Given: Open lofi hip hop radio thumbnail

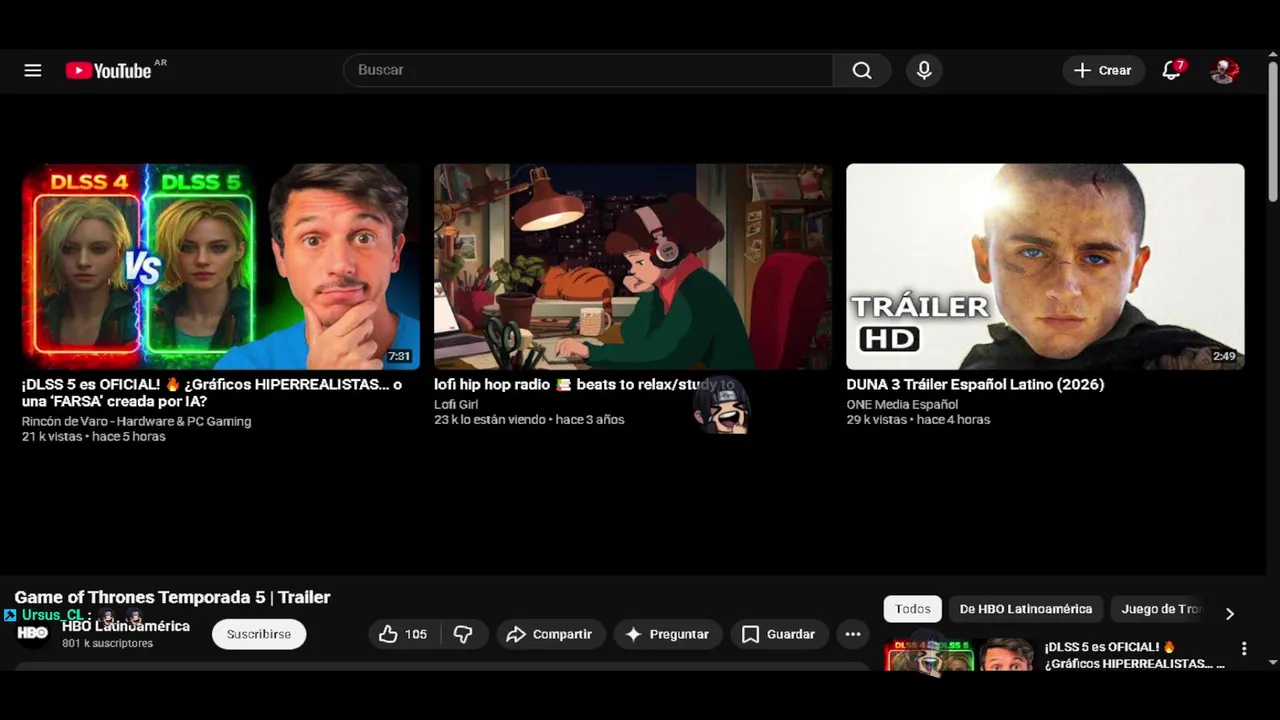Looking at the screenshot, I should tap(633, 267).
